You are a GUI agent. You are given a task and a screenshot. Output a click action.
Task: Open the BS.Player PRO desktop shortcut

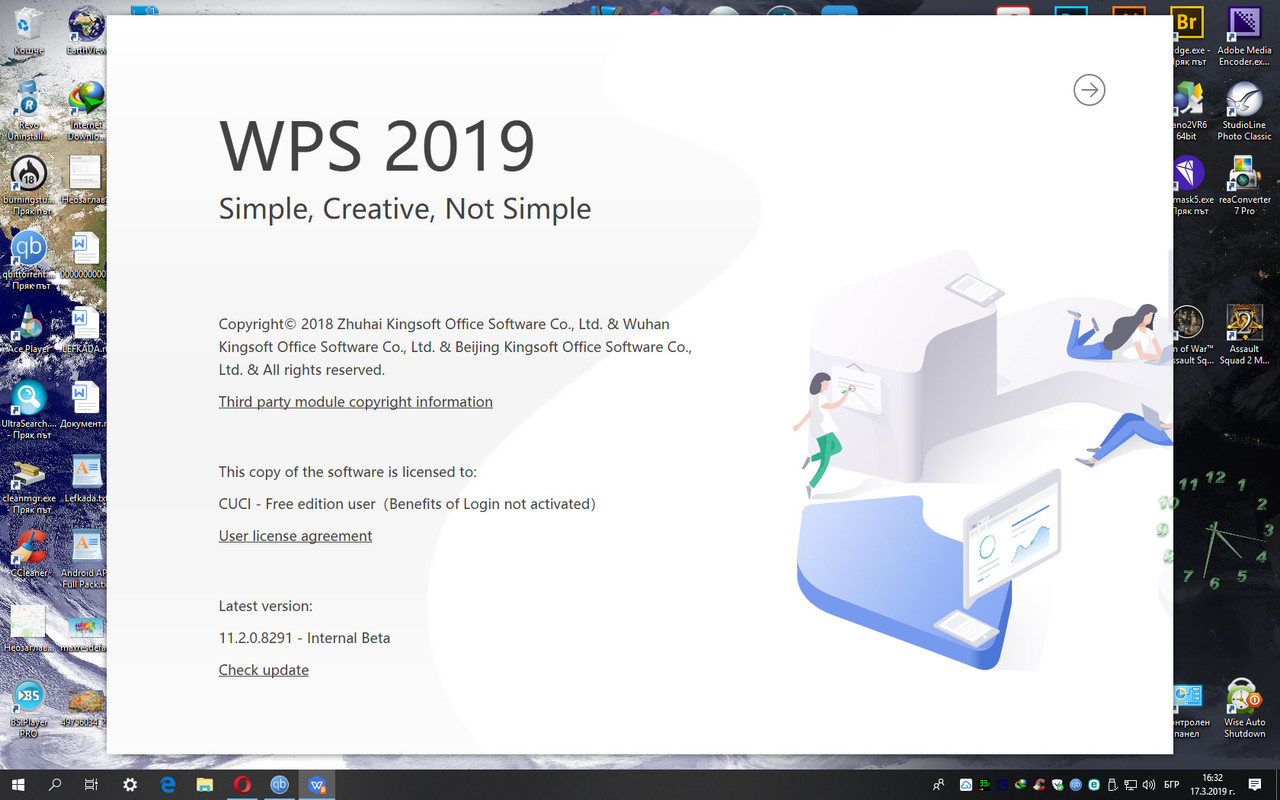[29, 709]
